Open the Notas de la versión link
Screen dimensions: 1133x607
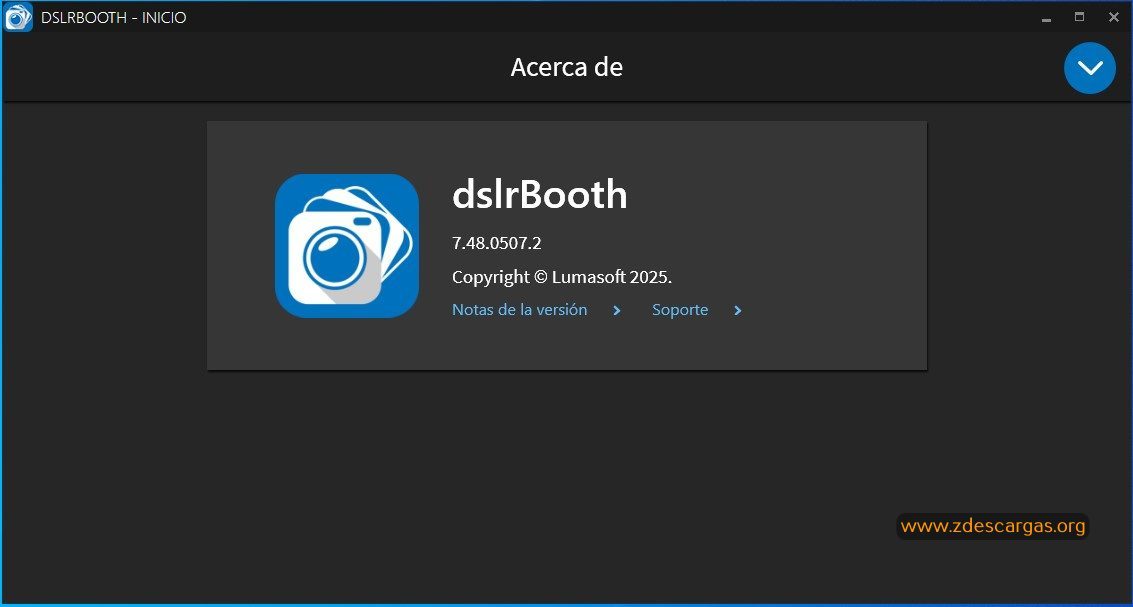click(520, 310)
